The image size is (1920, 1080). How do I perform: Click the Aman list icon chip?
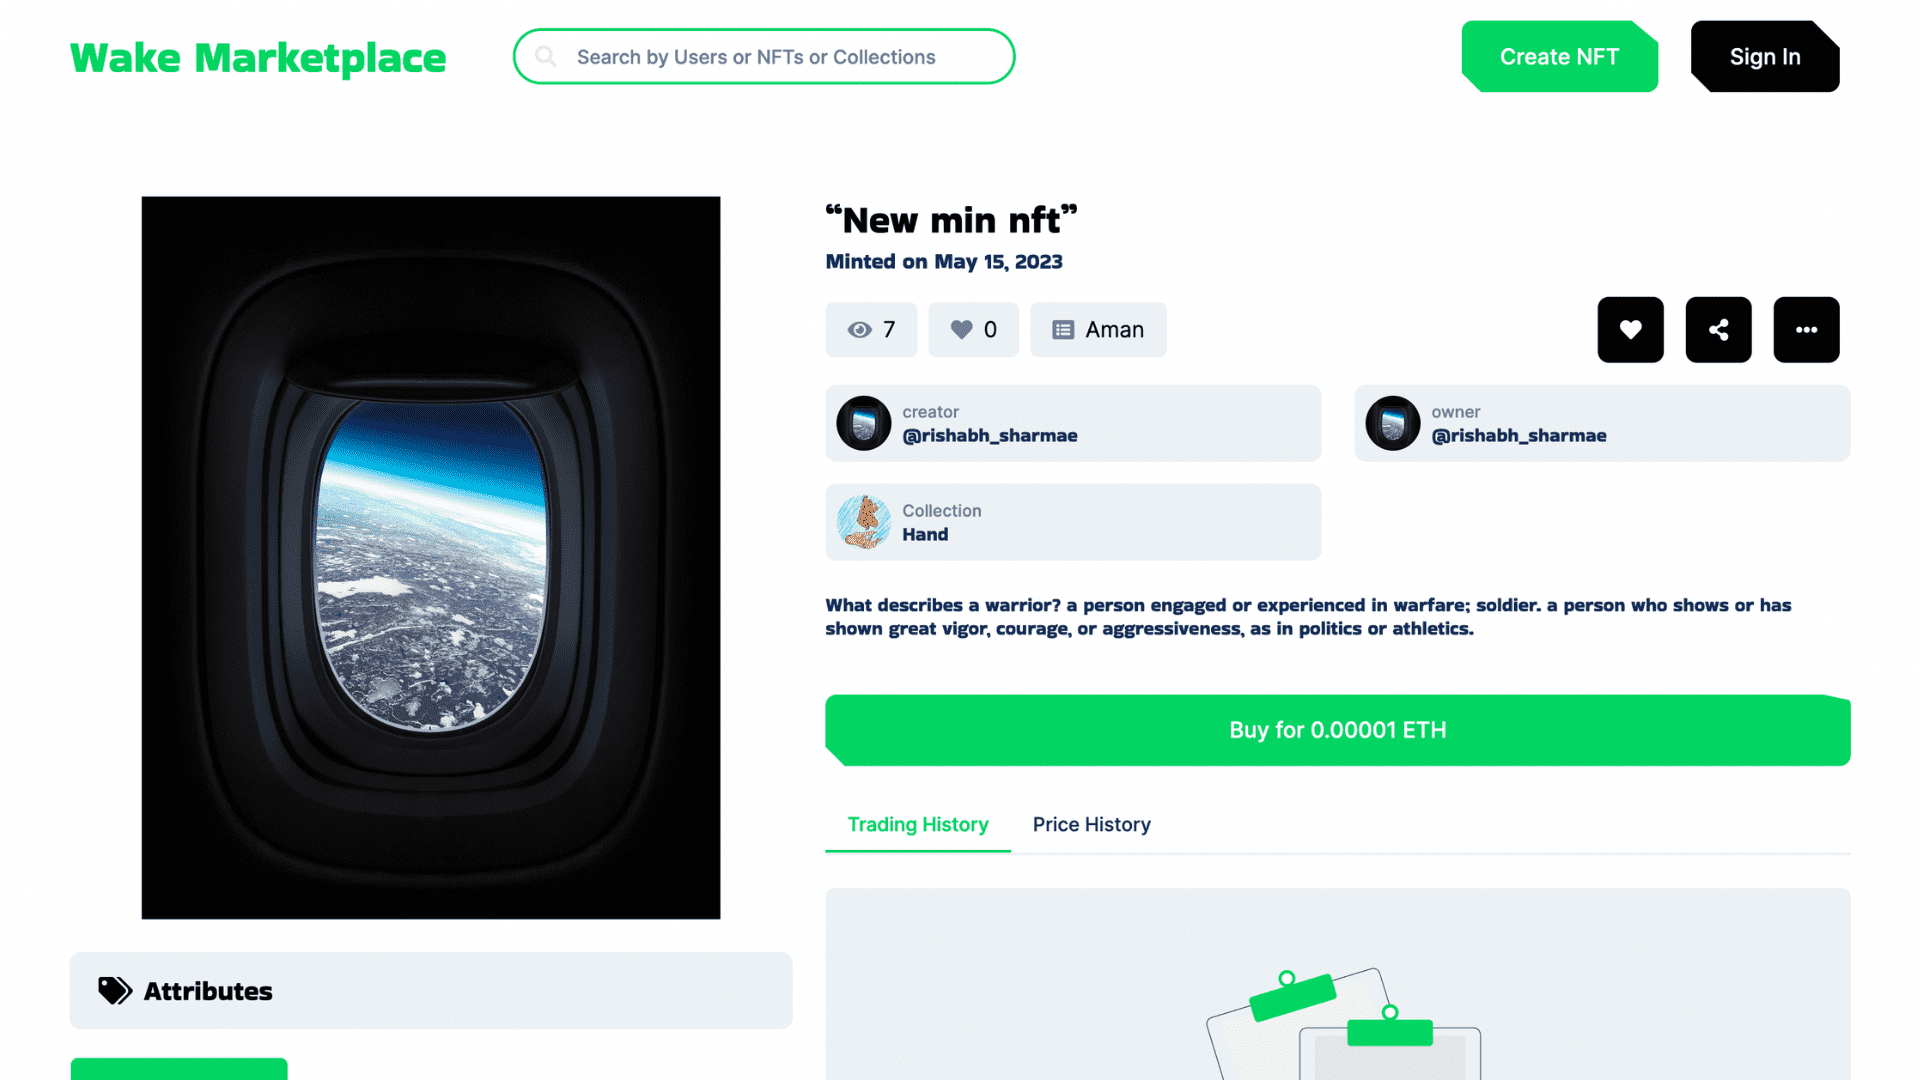(1098, 329)
